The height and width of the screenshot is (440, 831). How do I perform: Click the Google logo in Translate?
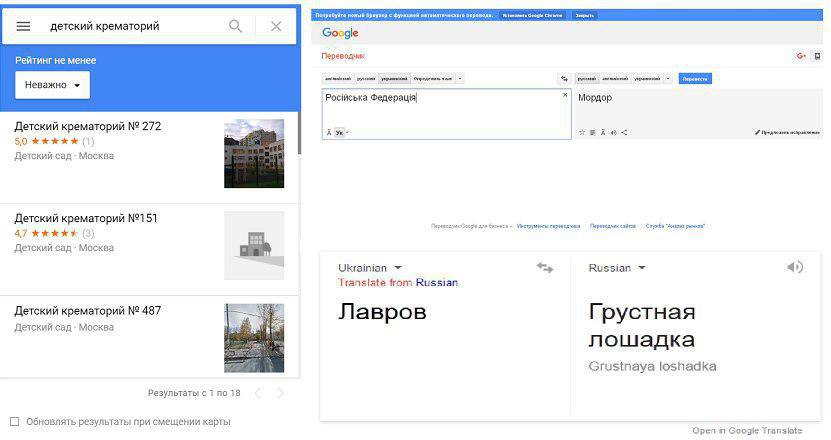coord(340,33)
